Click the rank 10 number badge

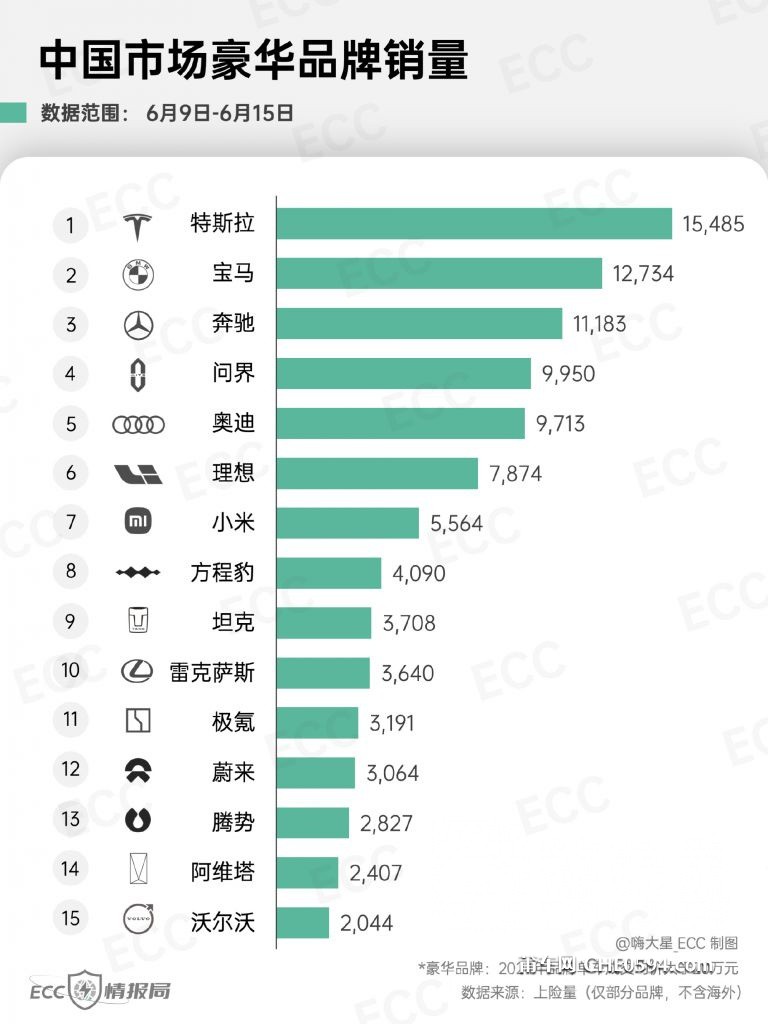tap(71, 670)
